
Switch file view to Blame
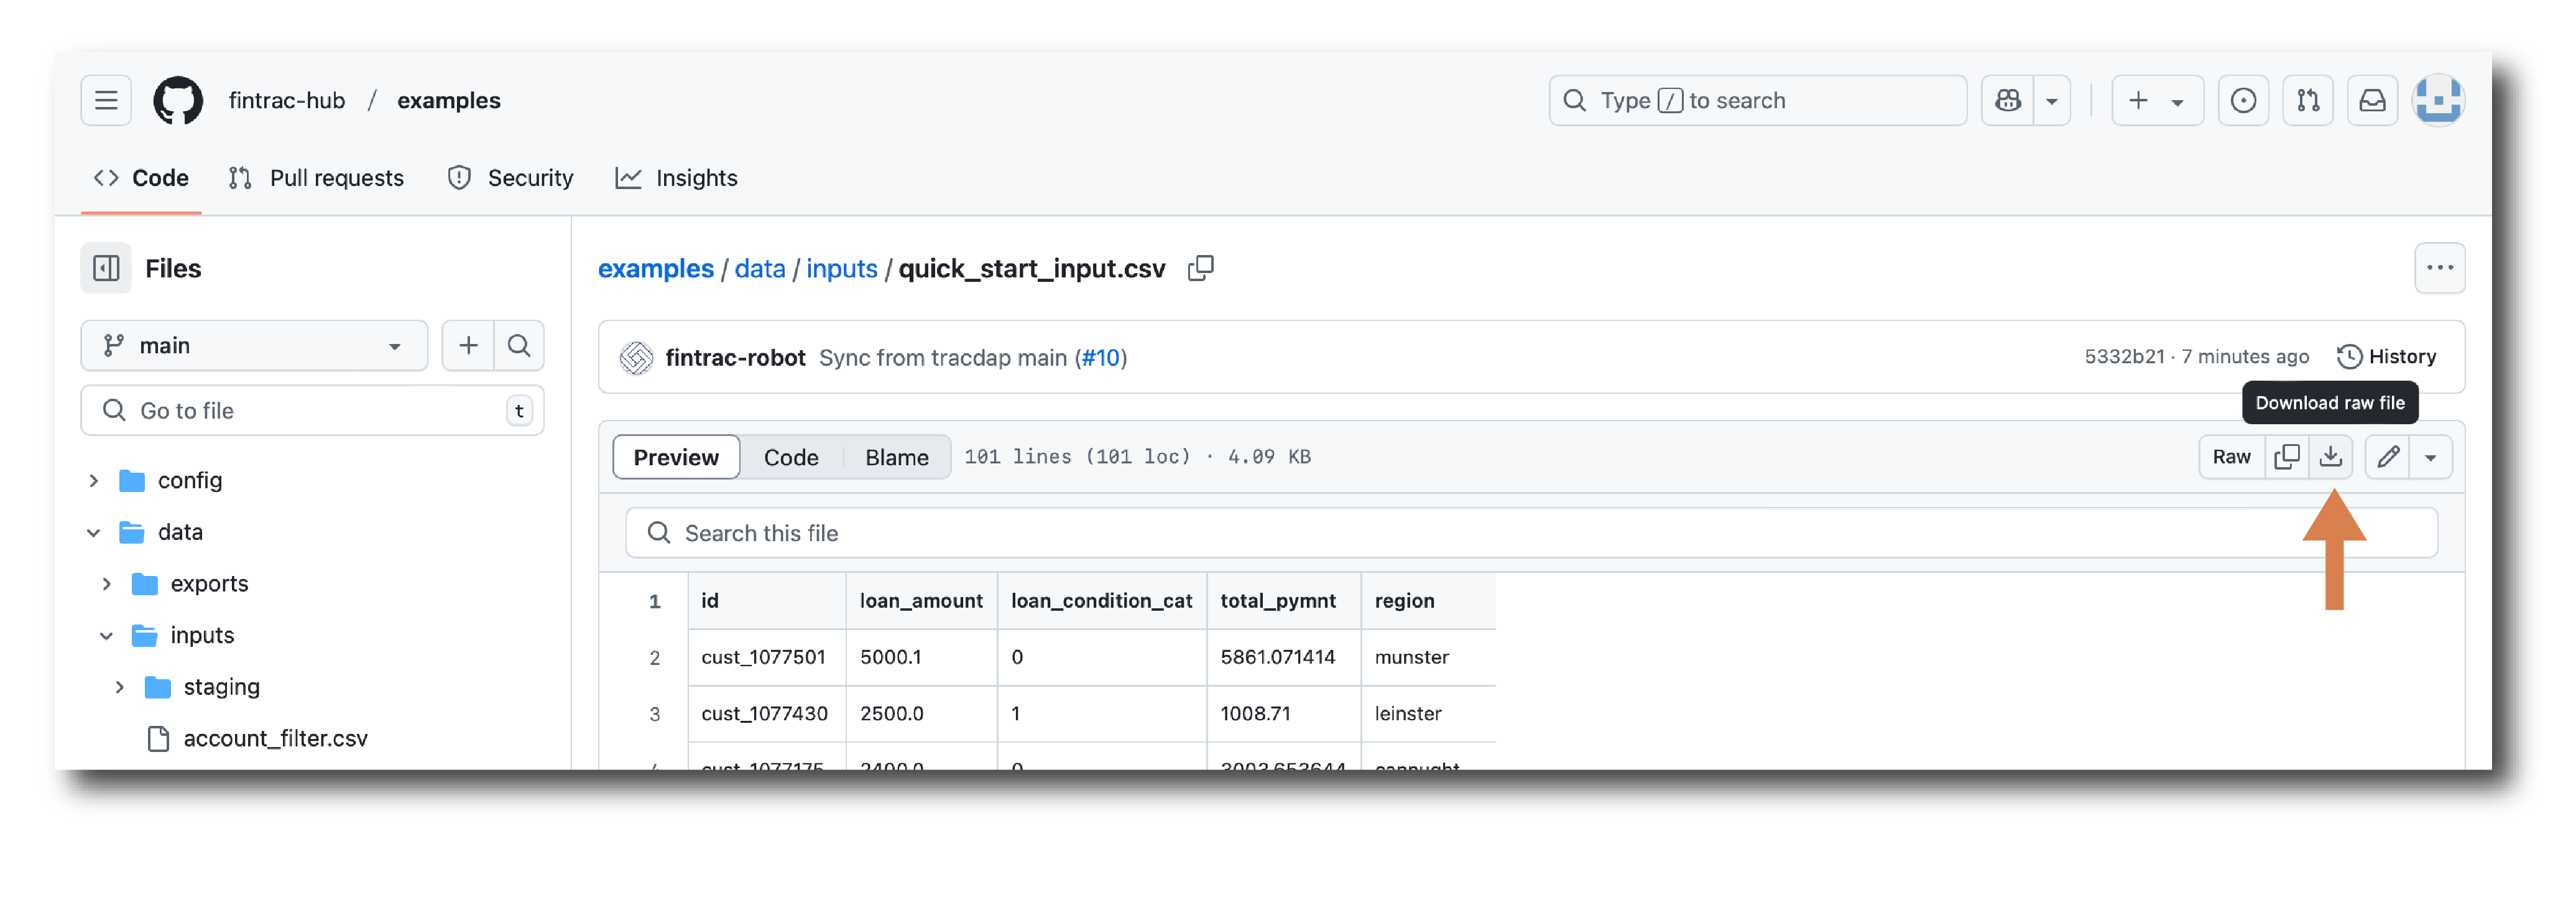pyautogui.click(x=896, y=457)
